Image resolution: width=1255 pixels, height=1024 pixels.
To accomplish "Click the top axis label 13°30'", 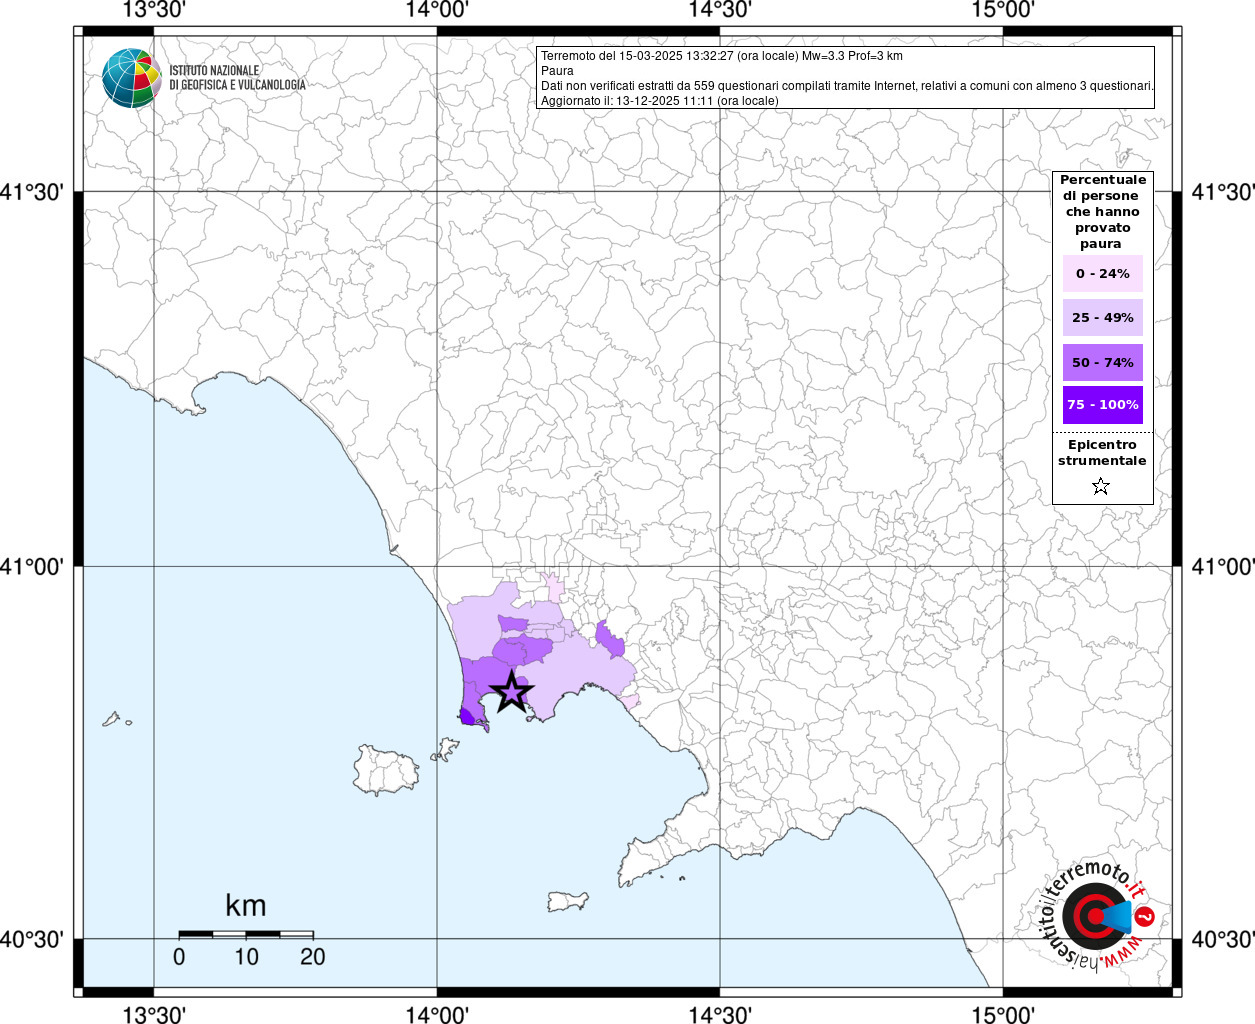I will pyautogui.click(x=153, y=10).
